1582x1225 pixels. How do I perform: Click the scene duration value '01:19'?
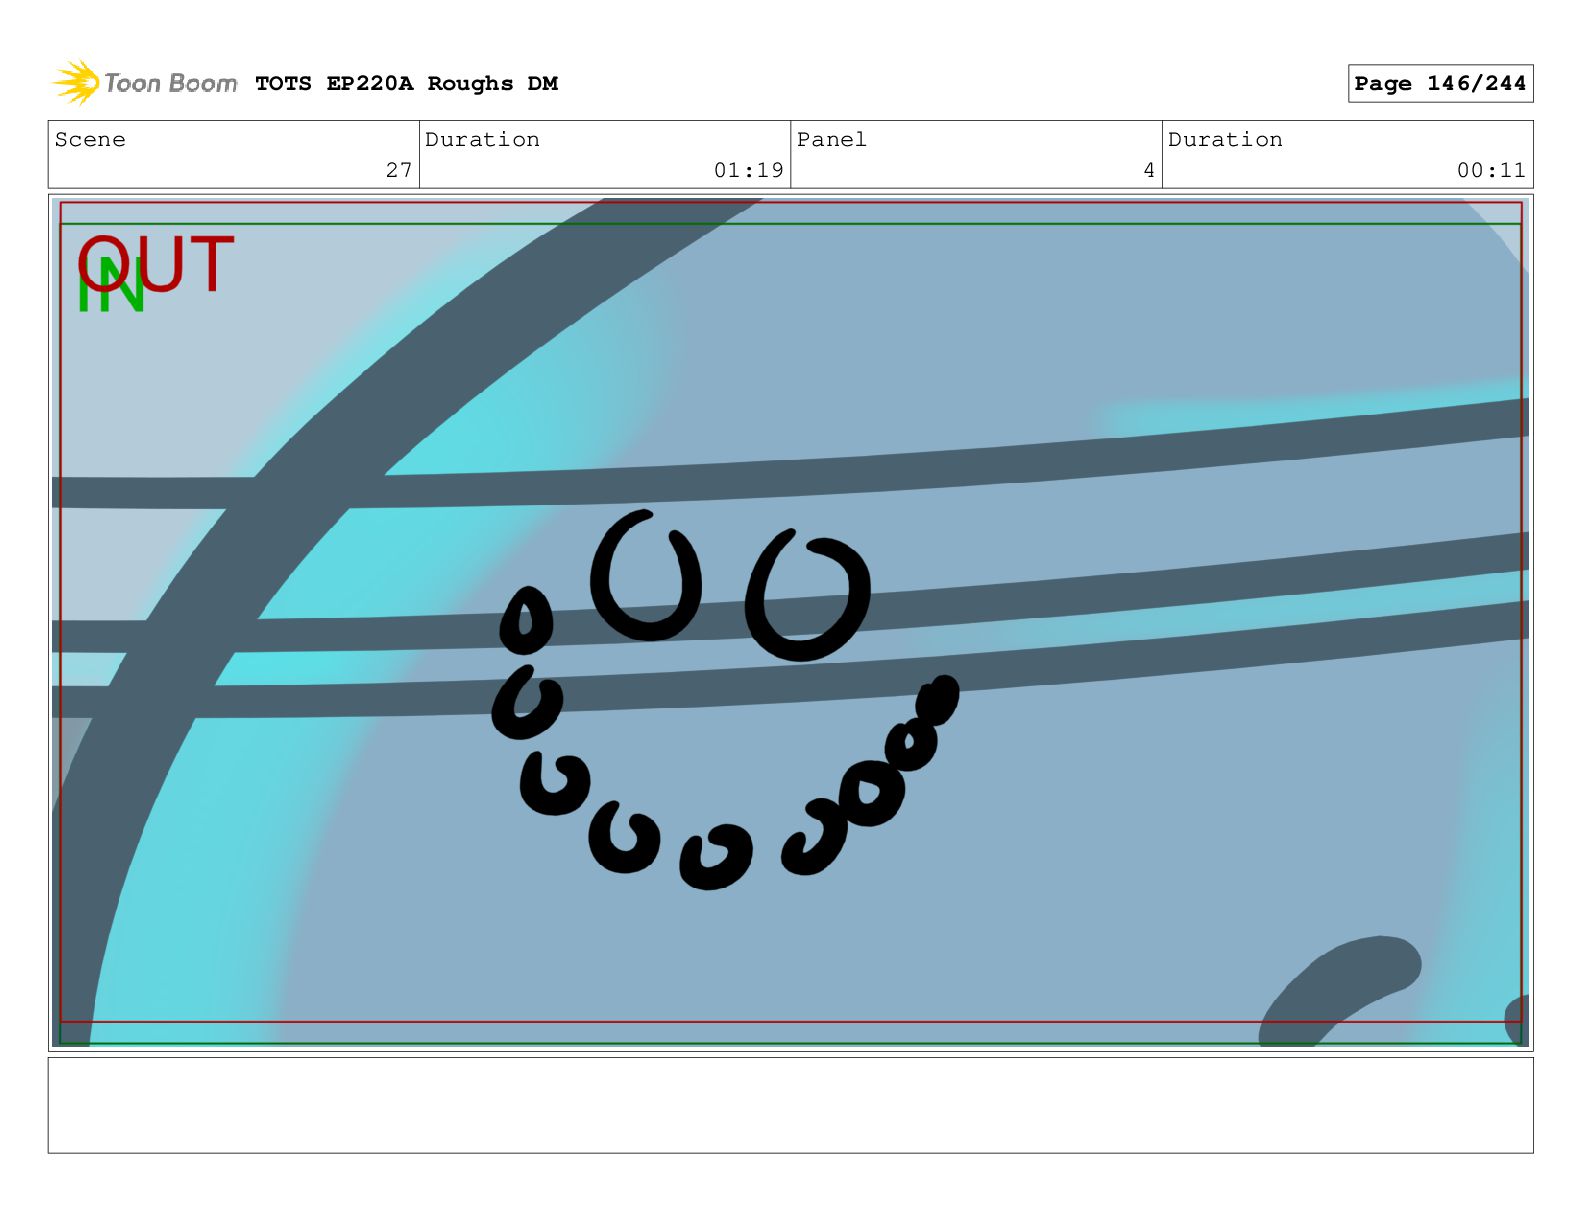[x=748, y=170]
